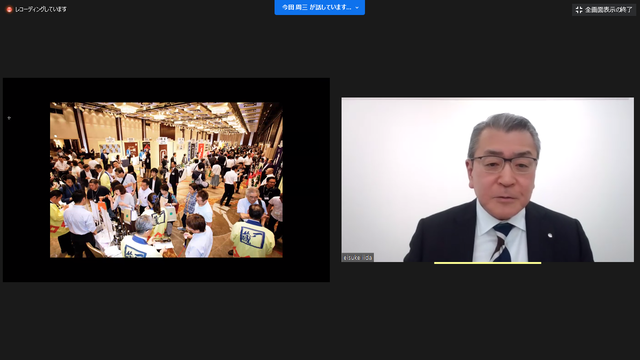This screenshot has width=640, height=360.
Task: Click the exit full screen arrows icon
Action: point(579,10)
